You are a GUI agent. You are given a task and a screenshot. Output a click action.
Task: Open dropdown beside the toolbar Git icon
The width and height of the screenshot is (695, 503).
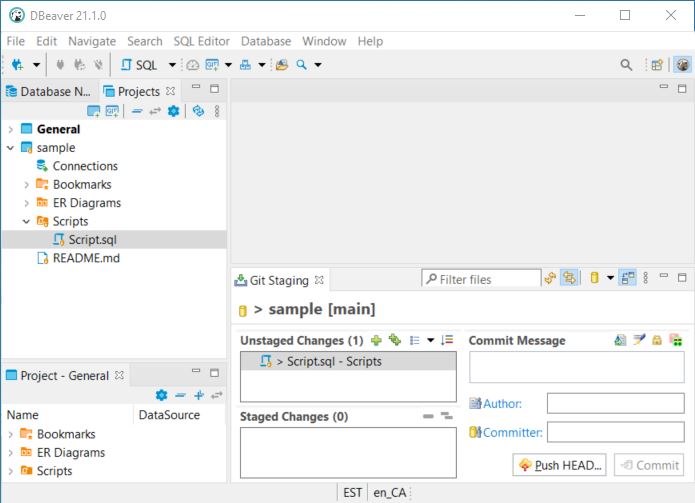click(228, 65)
